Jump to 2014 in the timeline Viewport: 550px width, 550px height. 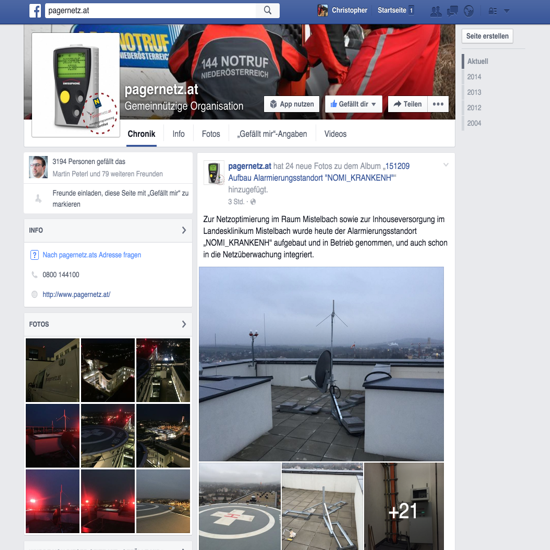[474, 77]
